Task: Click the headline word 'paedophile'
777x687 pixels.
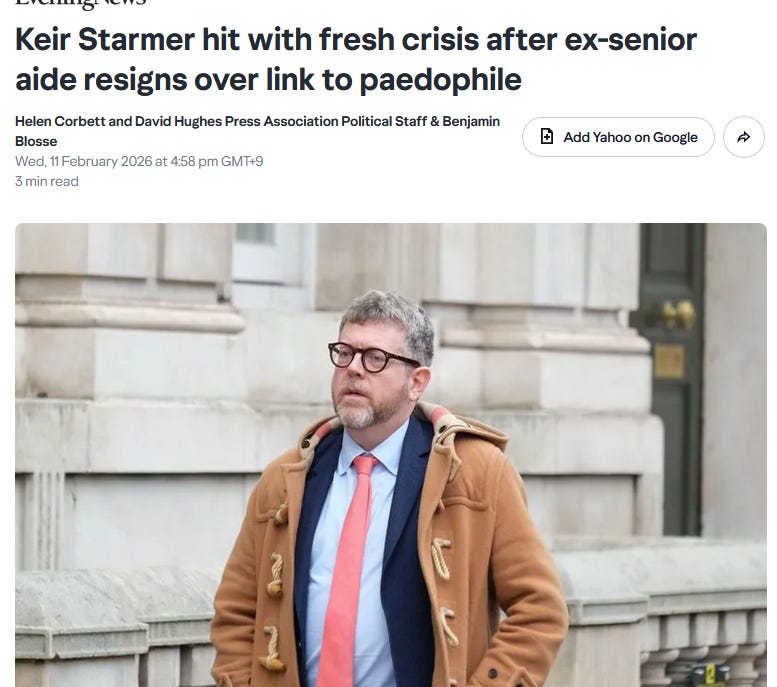Action: [441, 80]
